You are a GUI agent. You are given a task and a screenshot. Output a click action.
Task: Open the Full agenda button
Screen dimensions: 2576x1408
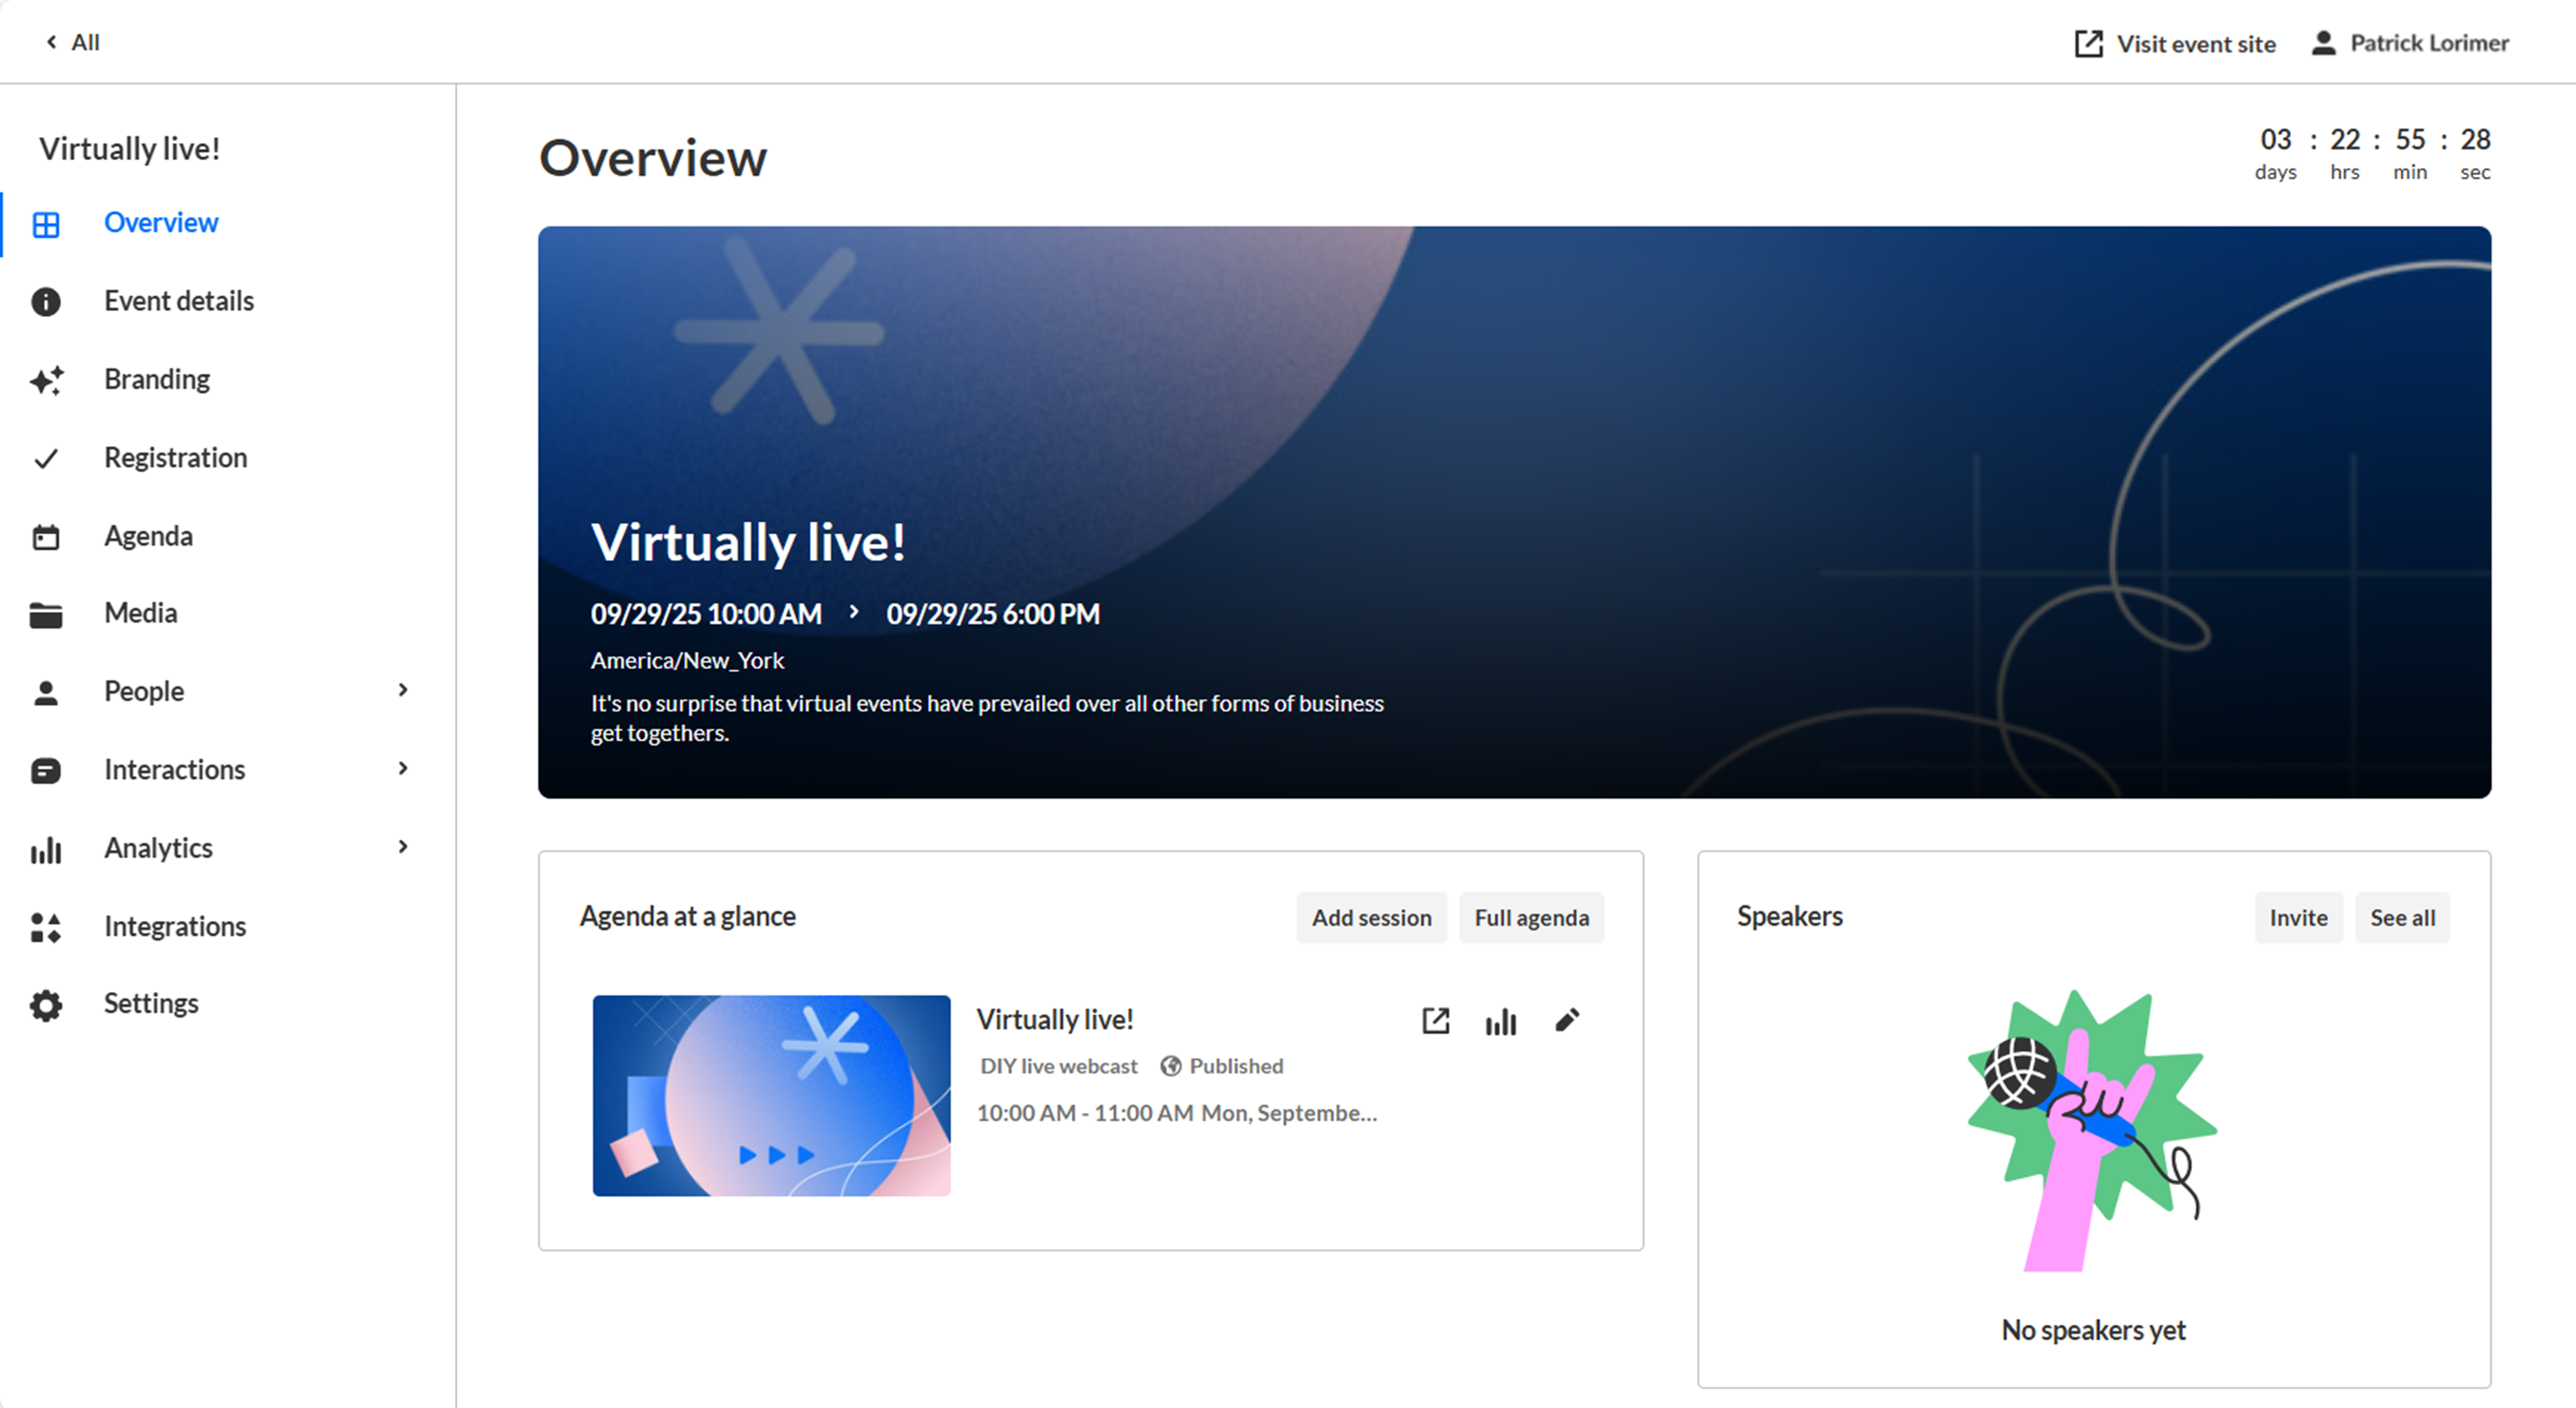(x=1530, y=918)
